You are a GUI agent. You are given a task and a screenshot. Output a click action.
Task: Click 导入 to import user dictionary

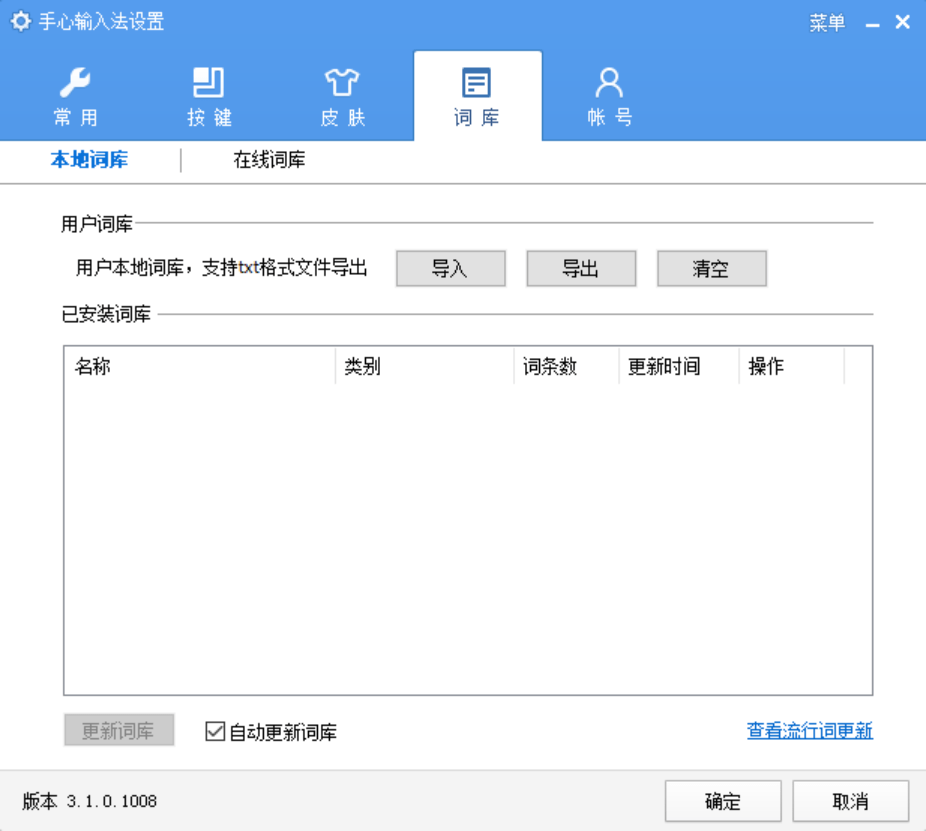click(450, 268)
